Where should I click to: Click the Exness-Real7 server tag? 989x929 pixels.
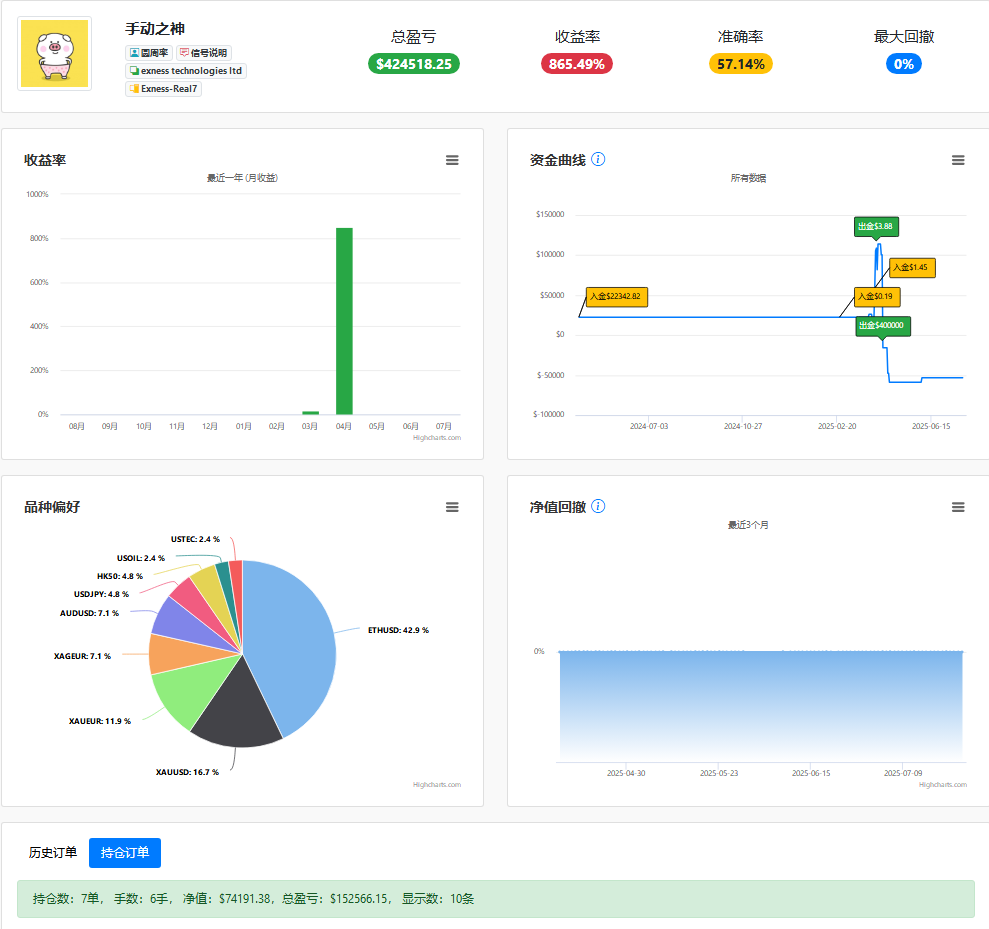pyautogui.click(x=163, y=89)
